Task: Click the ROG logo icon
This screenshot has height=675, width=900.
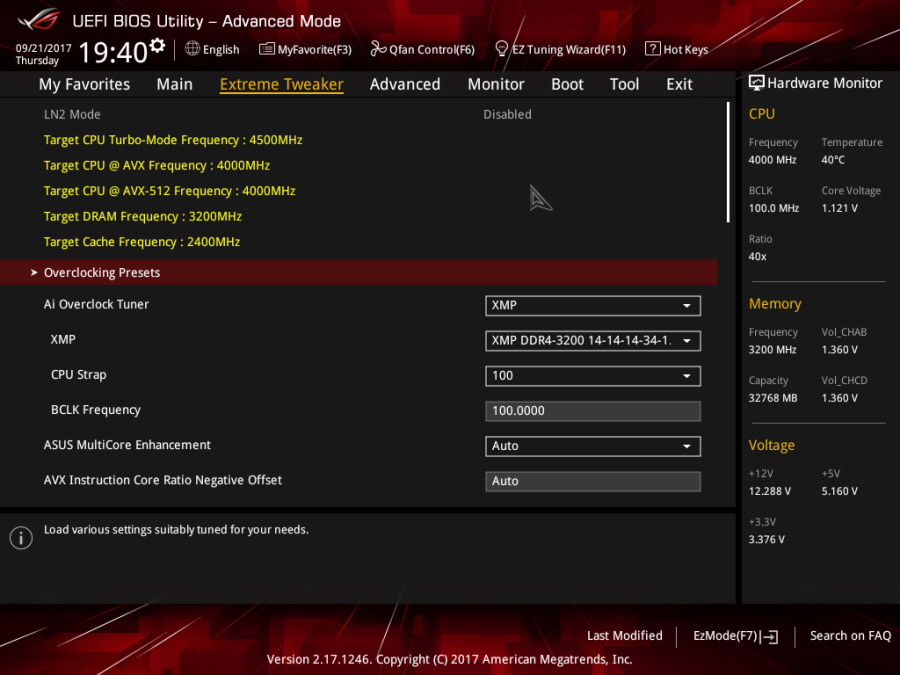Action: [38, 19]
